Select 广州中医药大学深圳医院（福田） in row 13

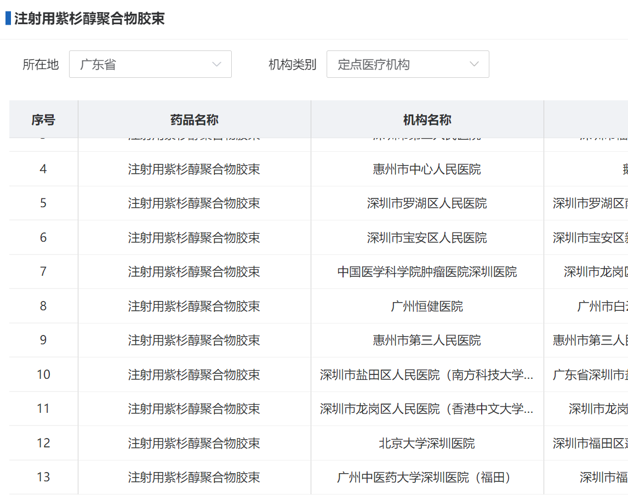424,477
